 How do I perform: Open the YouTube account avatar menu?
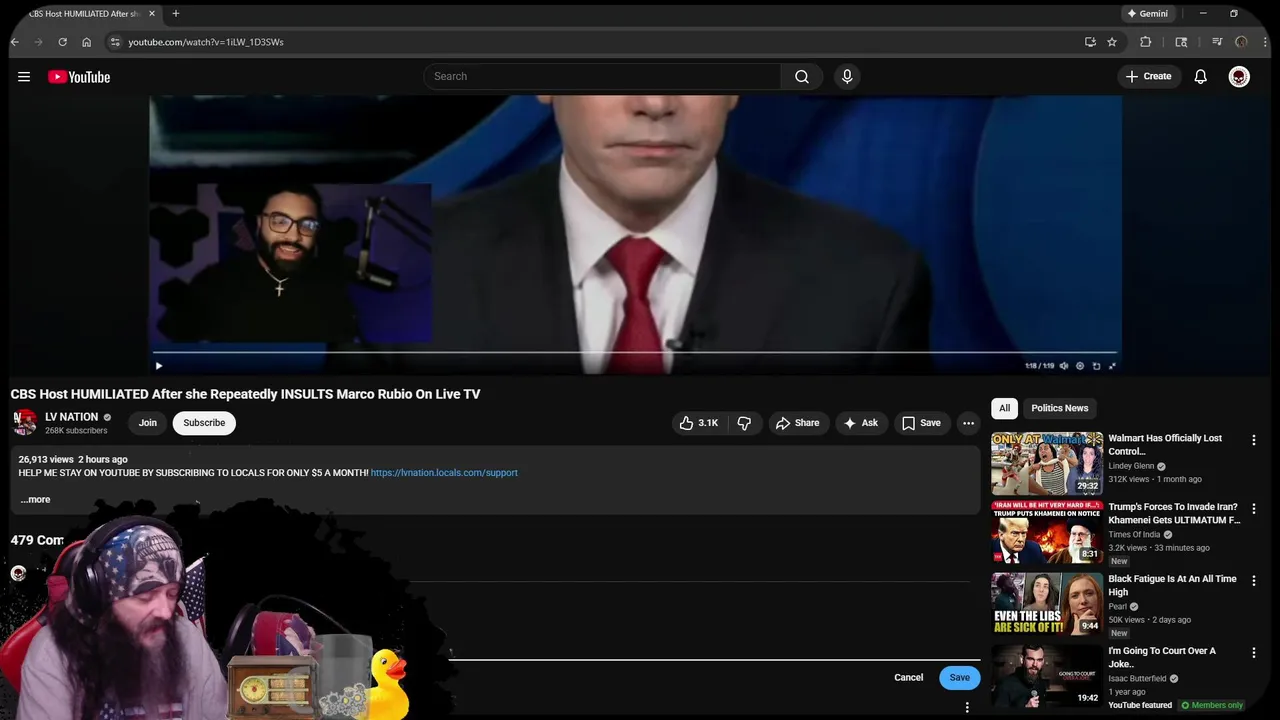tap(1239, 77)
